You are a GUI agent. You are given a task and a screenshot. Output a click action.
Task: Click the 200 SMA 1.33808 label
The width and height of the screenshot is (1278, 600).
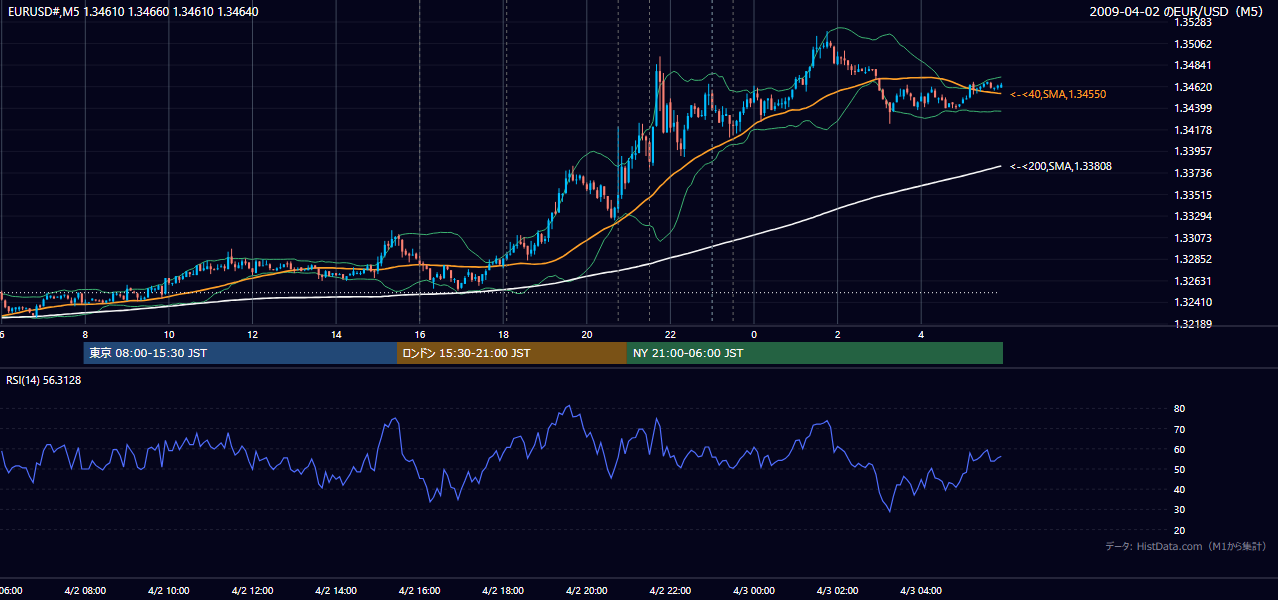[1061, 167]
